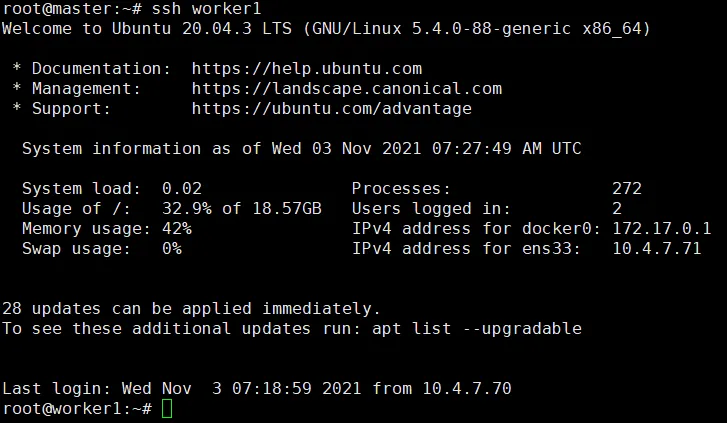Click the kernel version 5.4.0-88-generic text
727x423 pixels.
pos(491,29)
